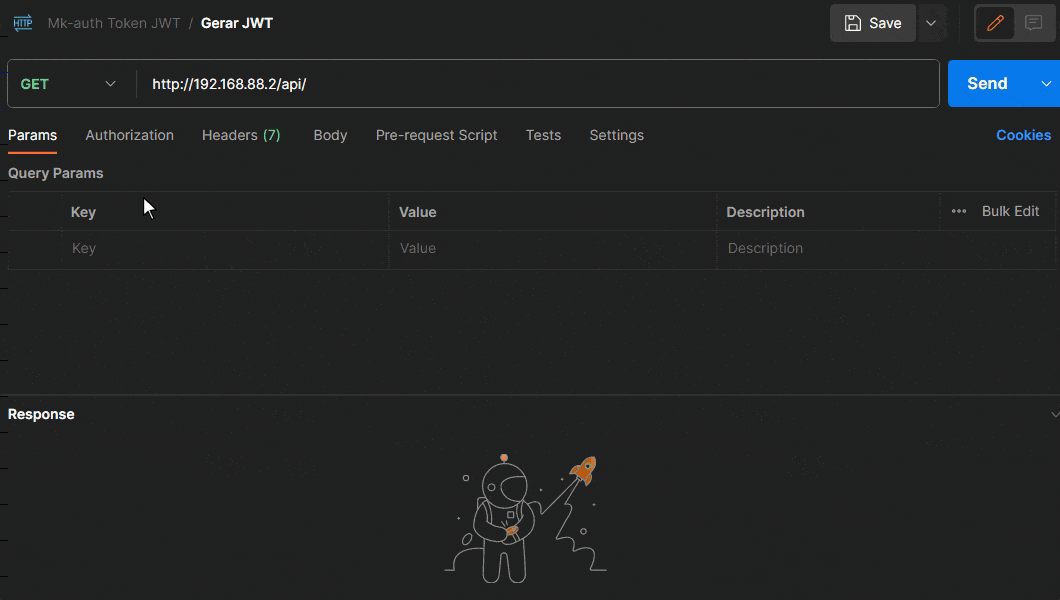Select the Body tab
The height and width of the screenshot is (600, 1060).
(x=330, y=135)
